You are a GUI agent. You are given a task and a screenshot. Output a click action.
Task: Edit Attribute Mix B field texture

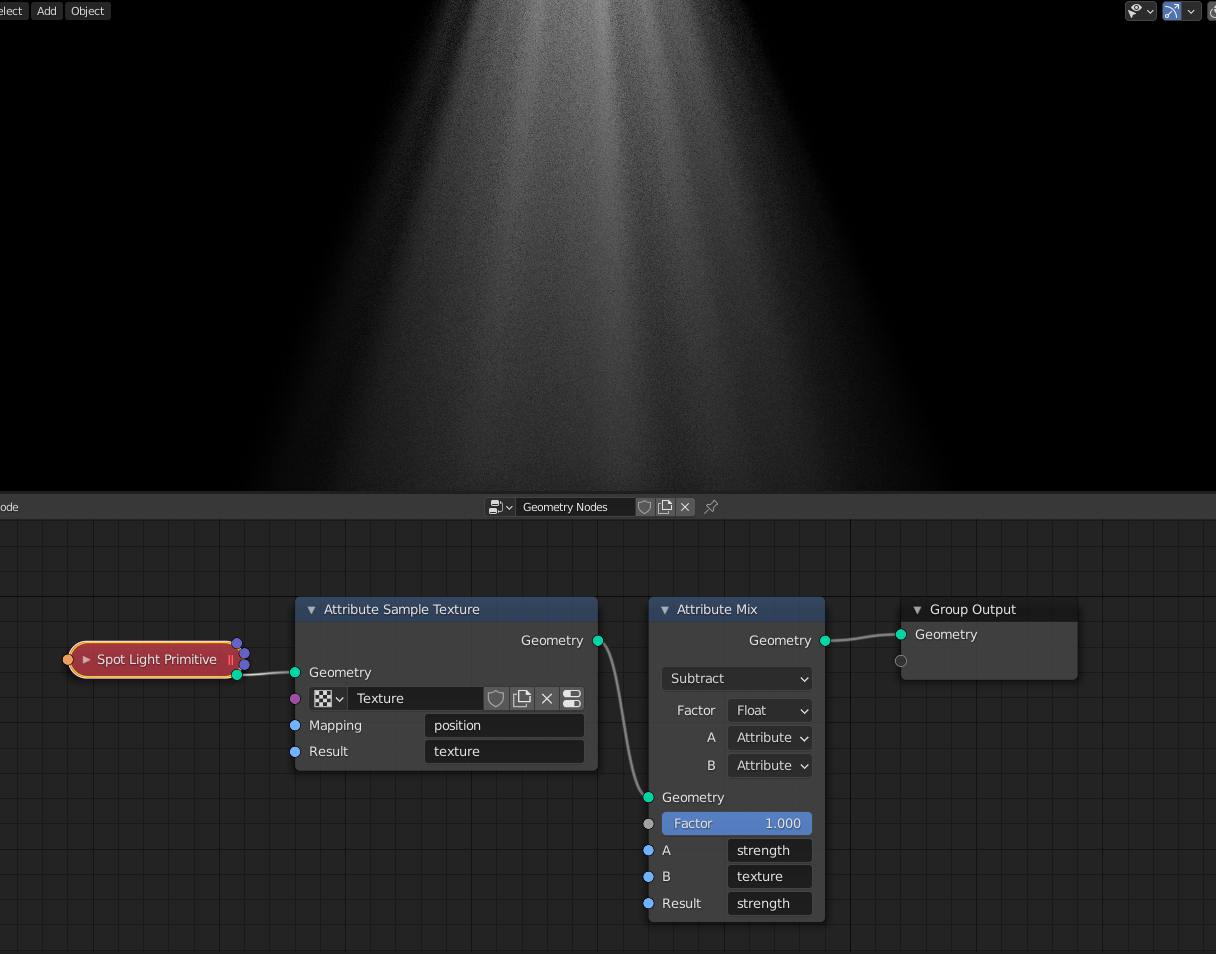tap(770, 876)
